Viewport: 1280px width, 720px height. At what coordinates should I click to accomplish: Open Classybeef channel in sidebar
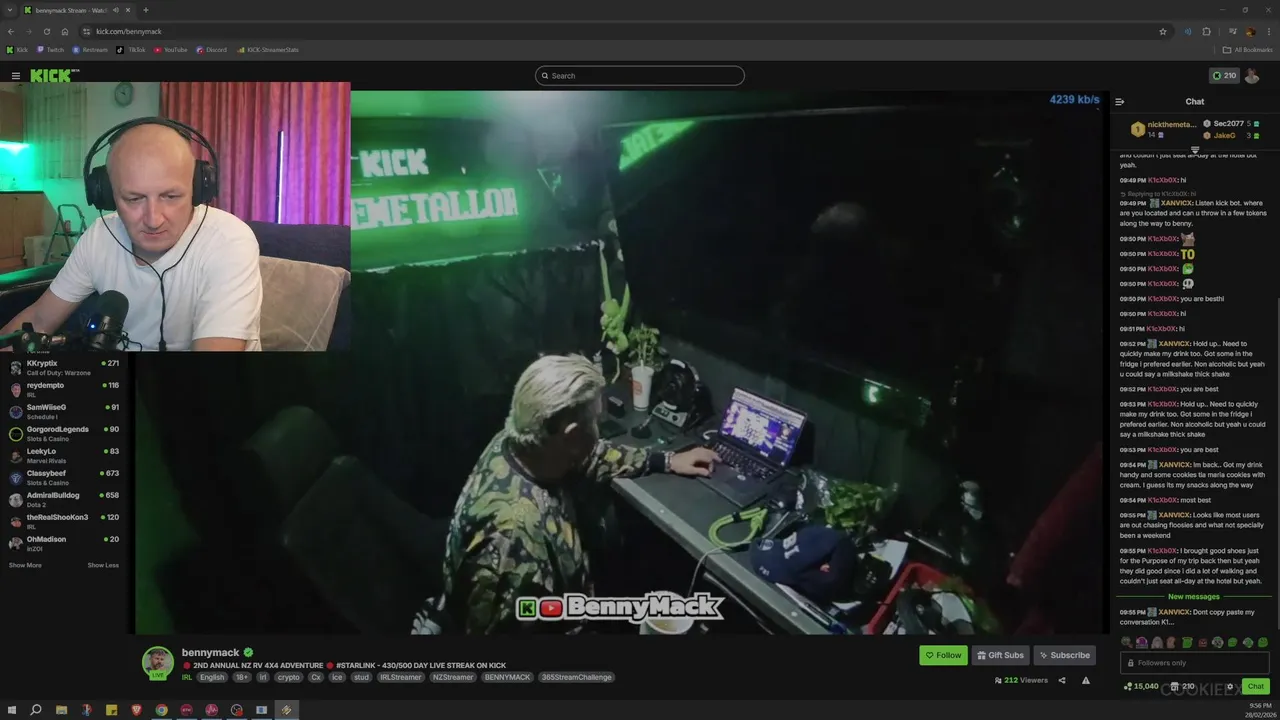(x=66, y=477)
